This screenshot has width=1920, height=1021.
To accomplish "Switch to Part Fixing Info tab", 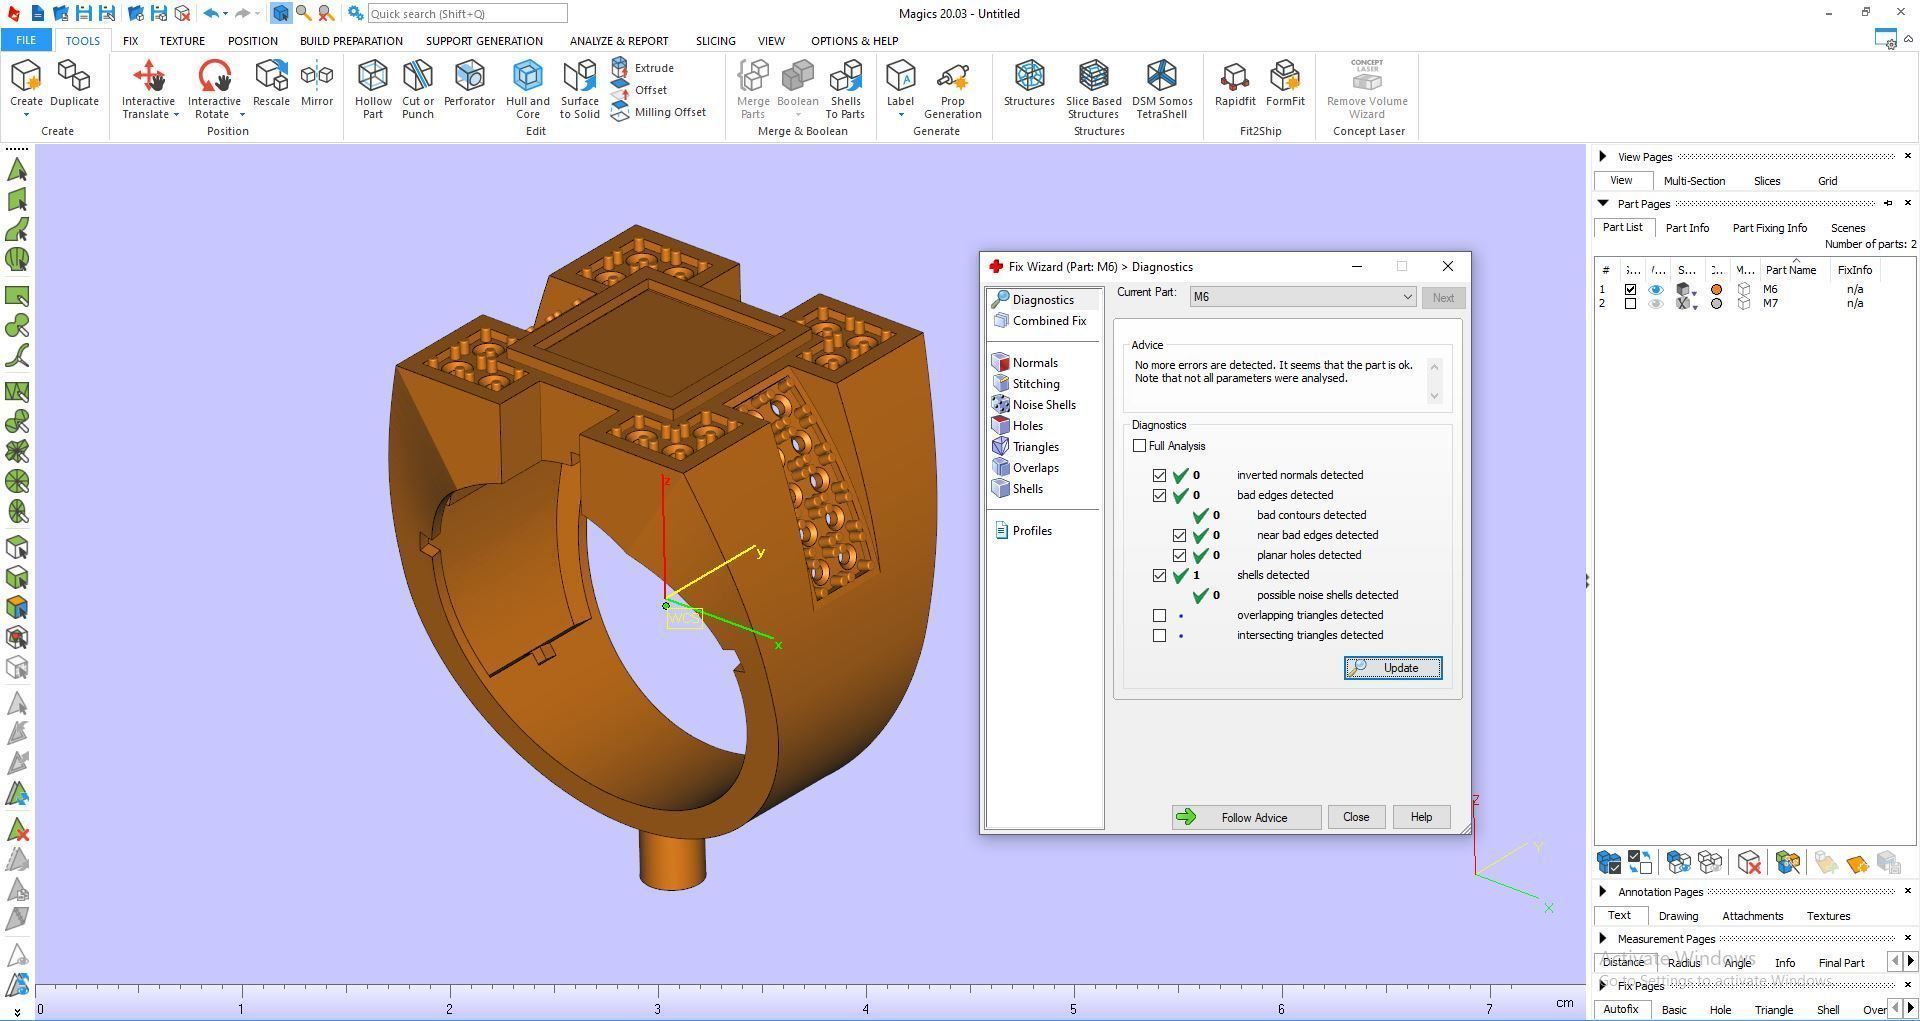I will click(1769, 228).
